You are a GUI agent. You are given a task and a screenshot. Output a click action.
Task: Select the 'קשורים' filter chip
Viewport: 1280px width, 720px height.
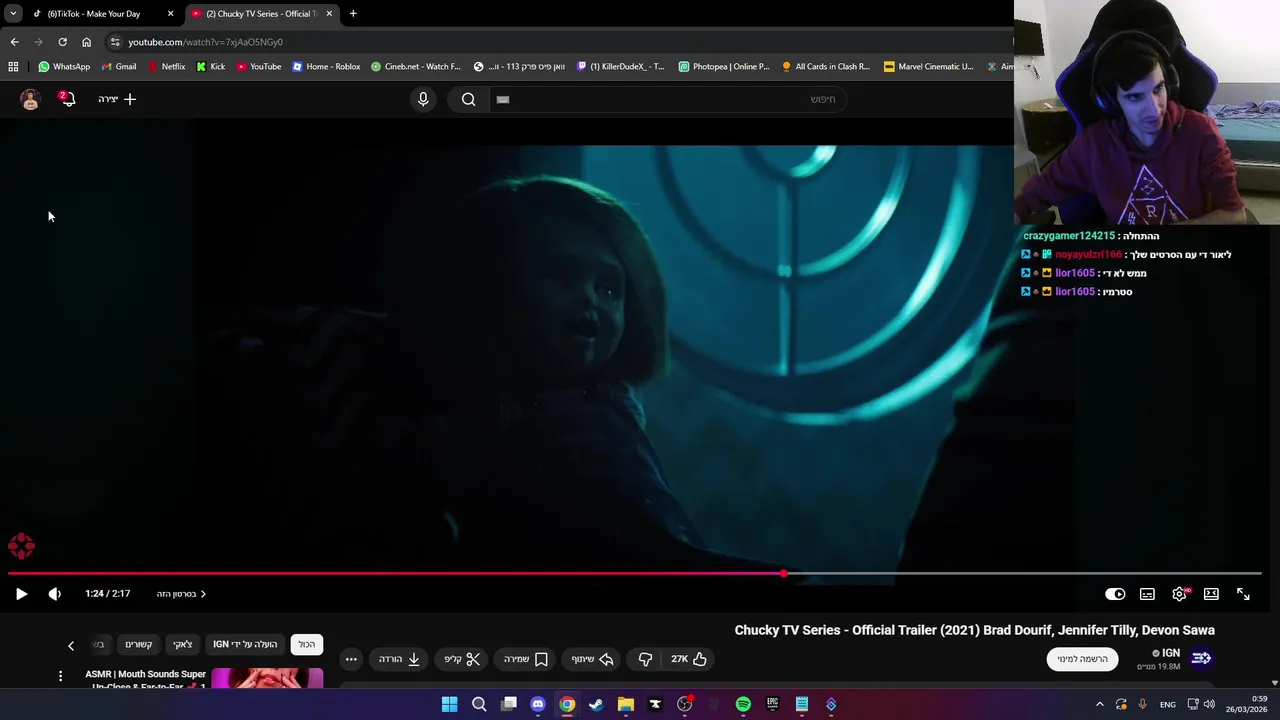tap(139, 644)
